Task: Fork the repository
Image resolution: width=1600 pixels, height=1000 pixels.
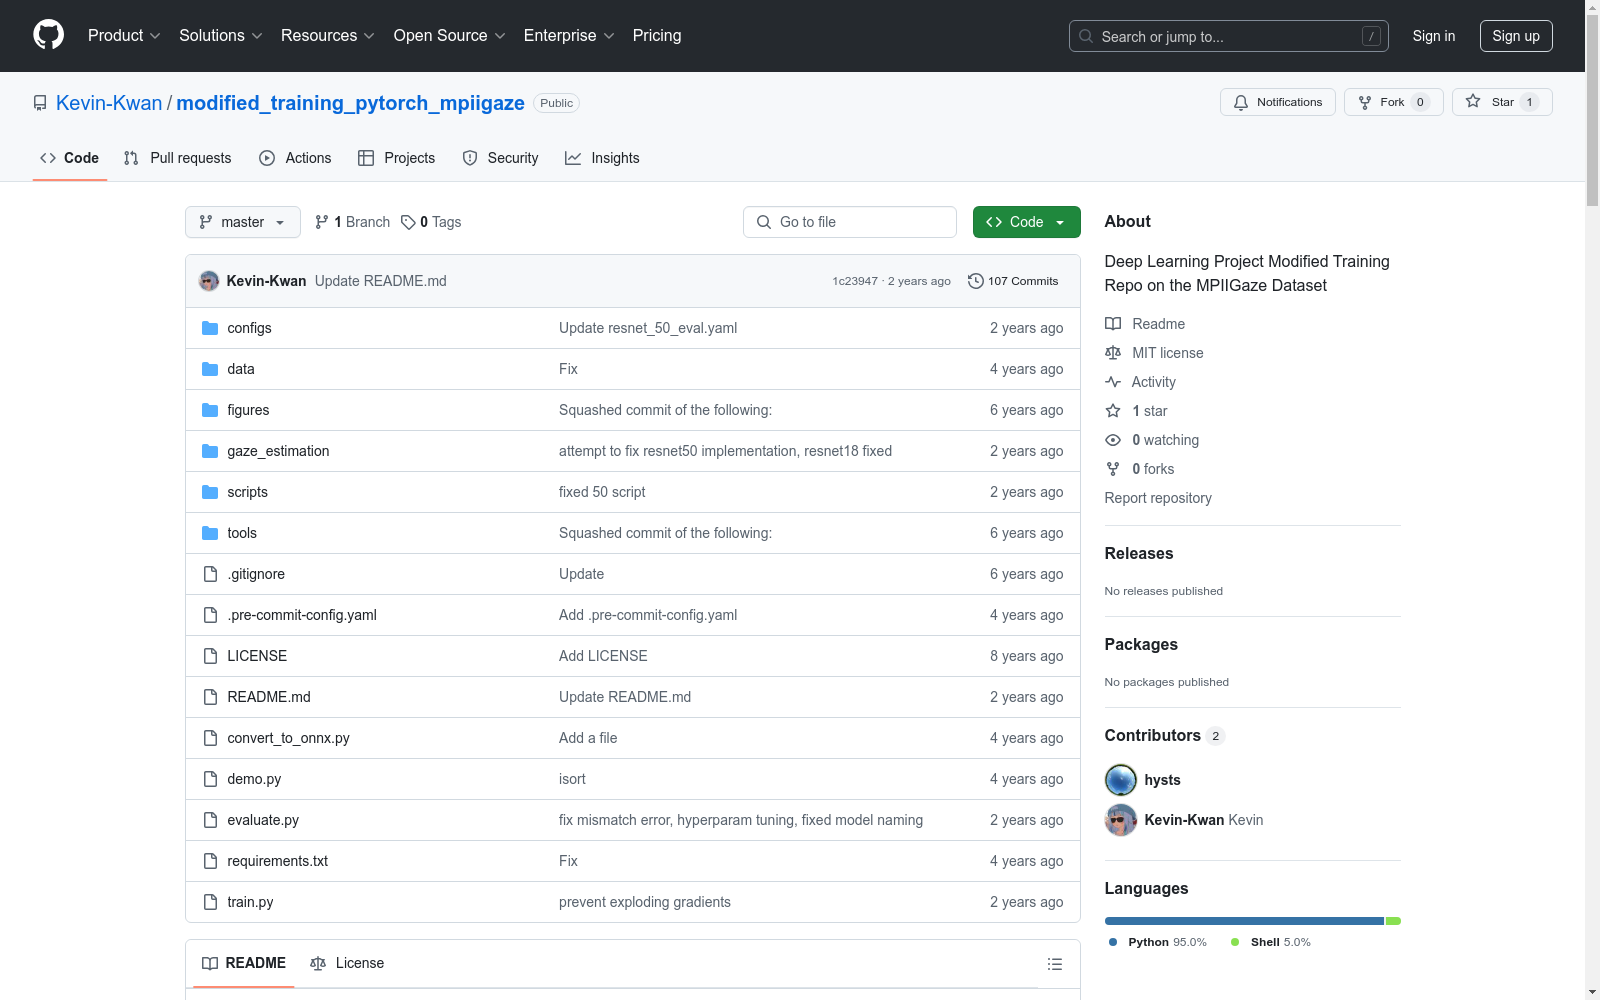Action: 1392,102
